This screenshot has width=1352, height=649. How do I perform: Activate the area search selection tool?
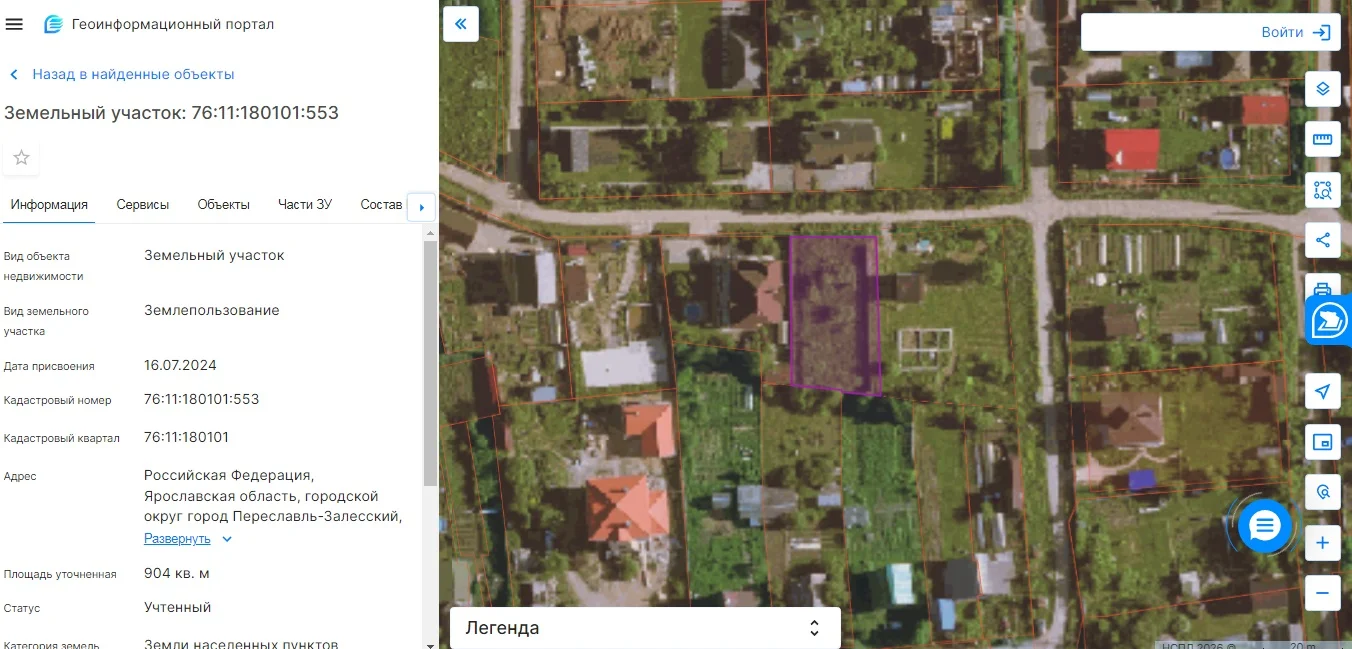[x=1323, y=189]
